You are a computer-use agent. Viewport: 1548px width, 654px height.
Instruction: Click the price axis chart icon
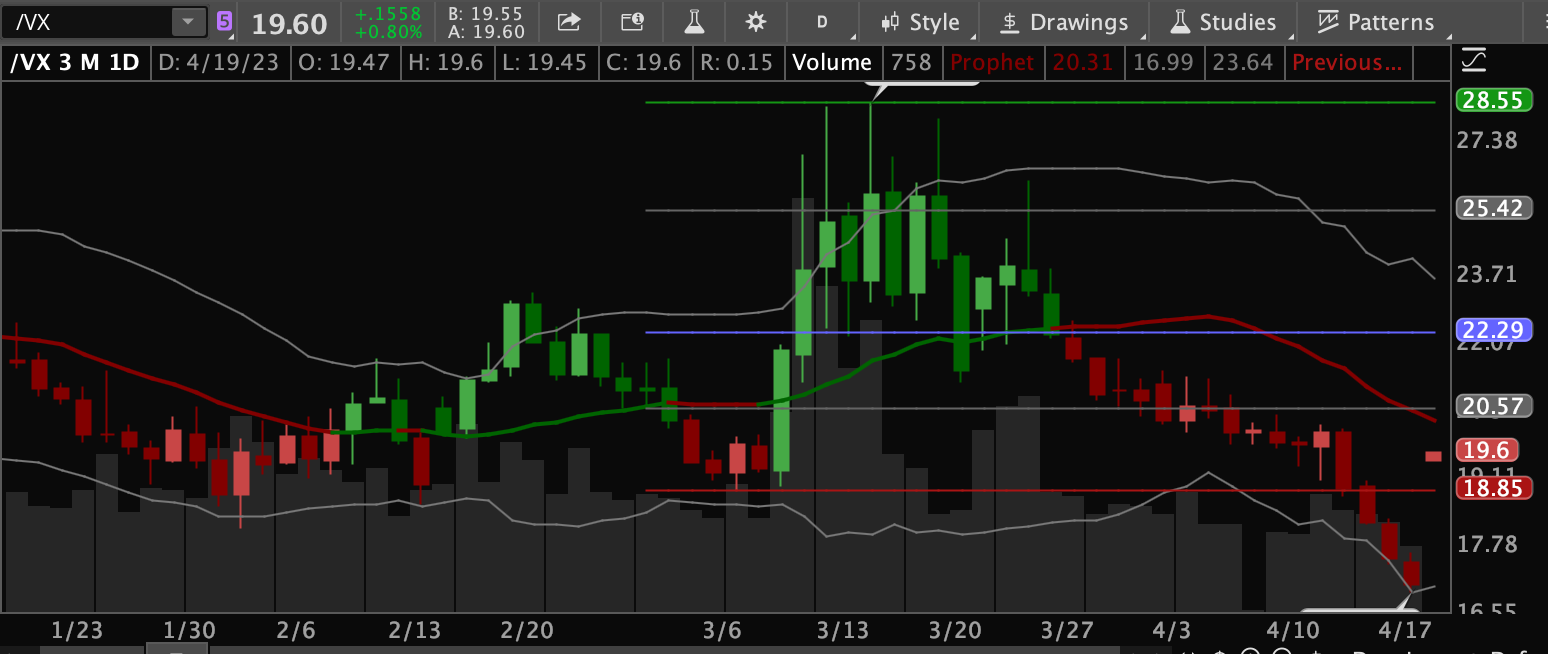pyautogui.click(x=1474, y=62)
